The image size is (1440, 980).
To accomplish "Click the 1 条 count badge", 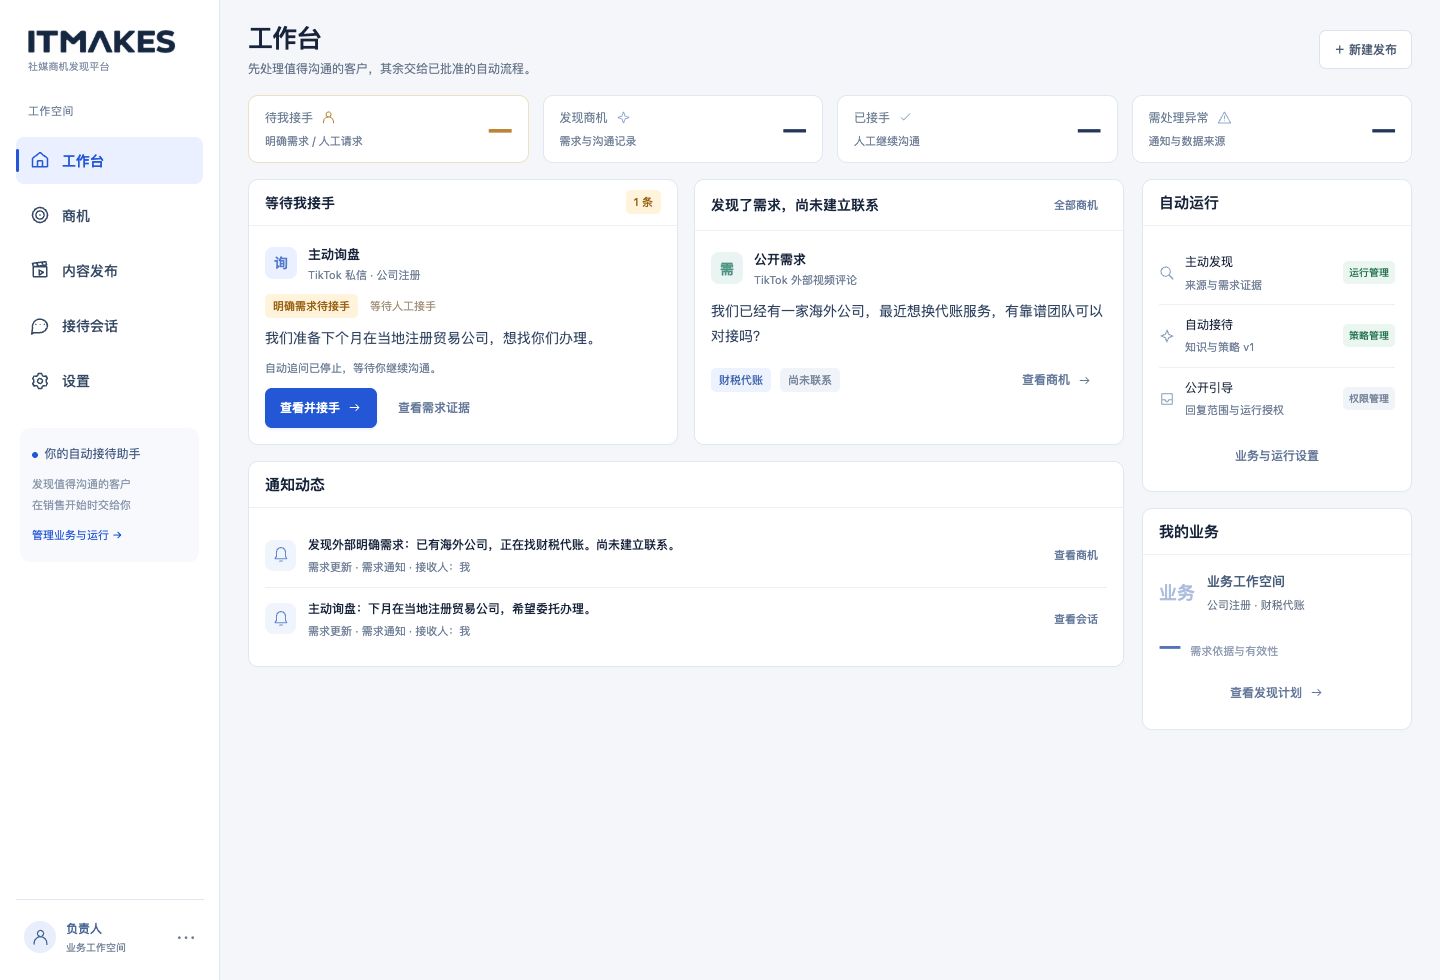I will point(643,202).
